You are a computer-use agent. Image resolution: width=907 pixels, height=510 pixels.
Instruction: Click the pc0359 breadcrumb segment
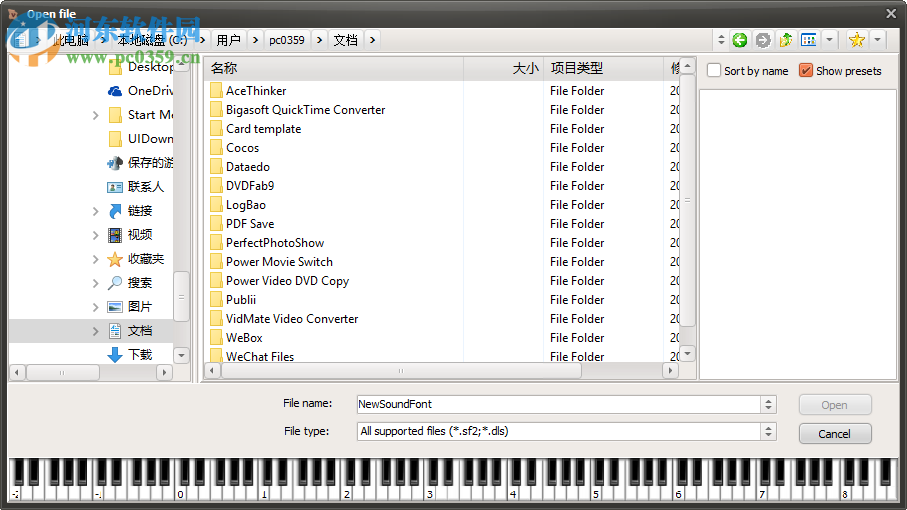287,40
